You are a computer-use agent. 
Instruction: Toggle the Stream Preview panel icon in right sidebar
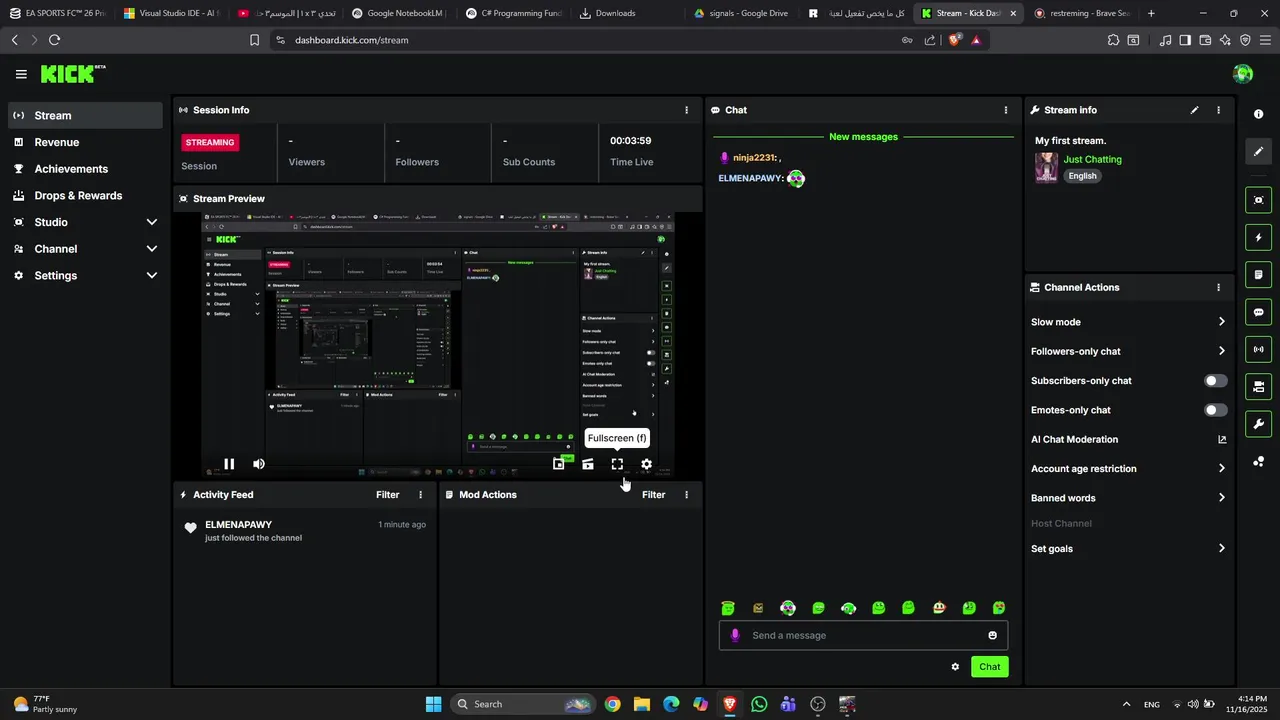point(1259,200)
